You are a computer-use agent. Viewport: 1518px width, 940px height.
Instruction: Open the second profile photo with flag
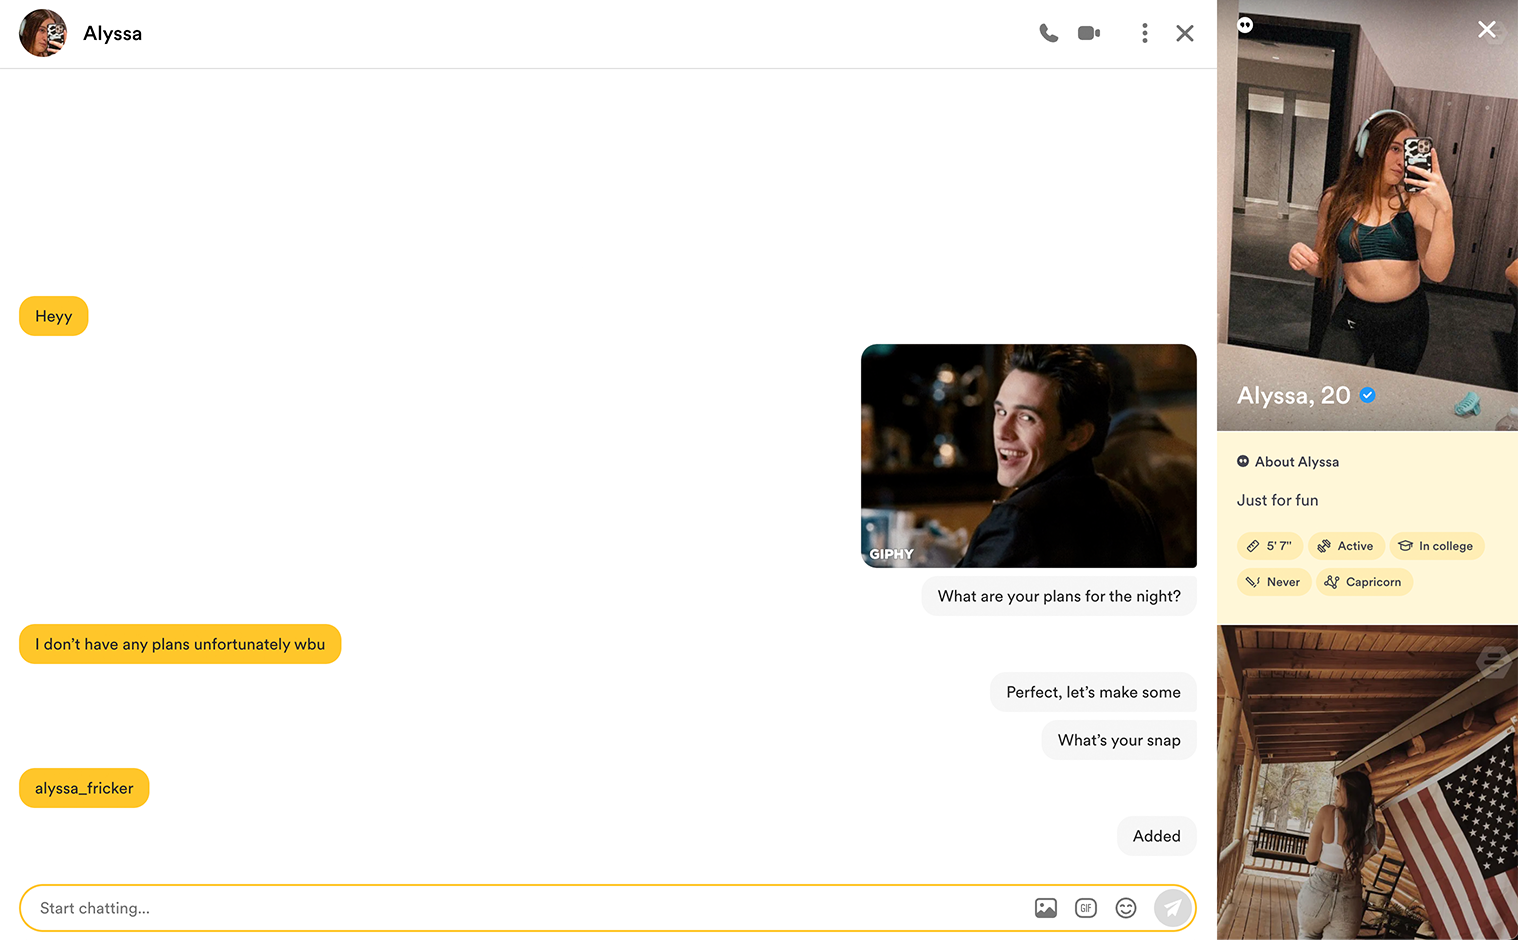pyautogui.click(x=1367, y=782)
